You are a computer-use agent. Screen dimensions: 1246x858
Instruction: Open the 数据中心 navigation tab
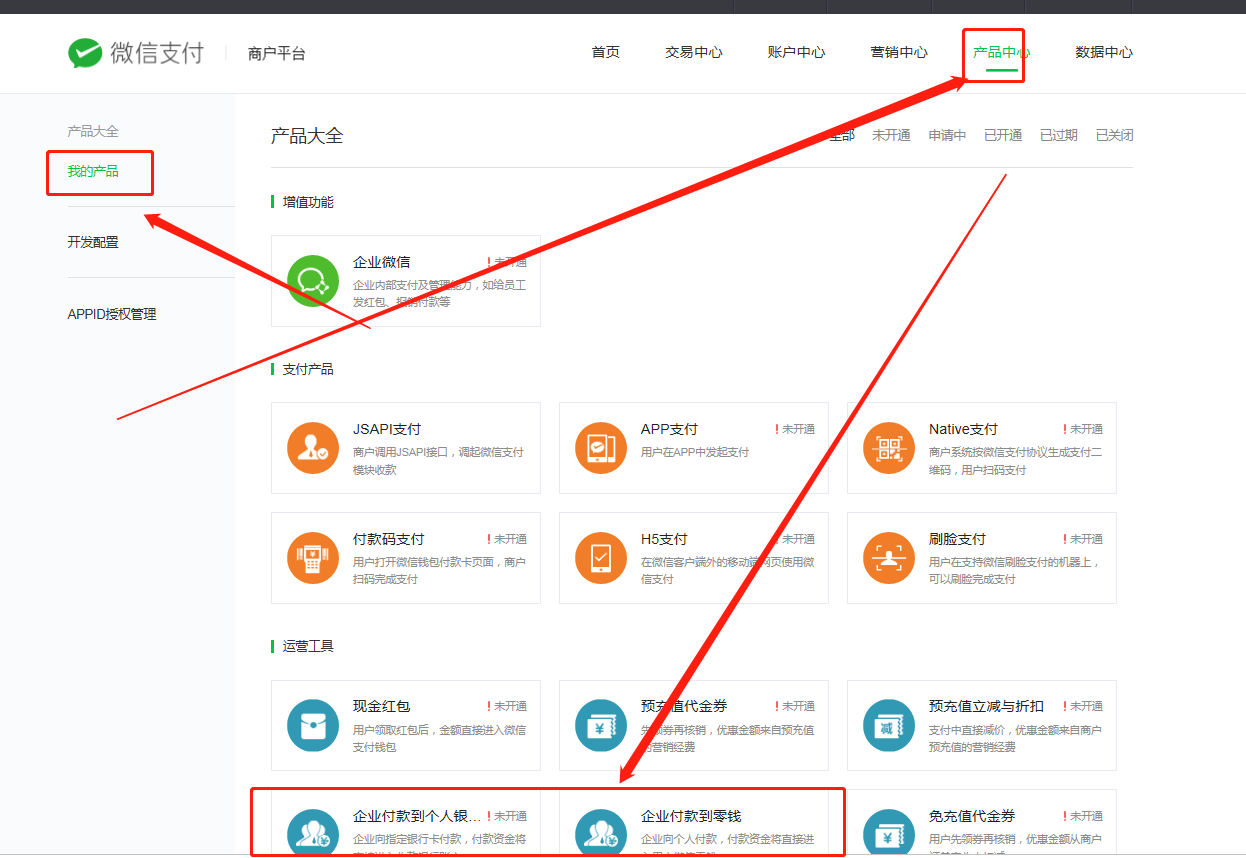click(x=1104, y=52)
